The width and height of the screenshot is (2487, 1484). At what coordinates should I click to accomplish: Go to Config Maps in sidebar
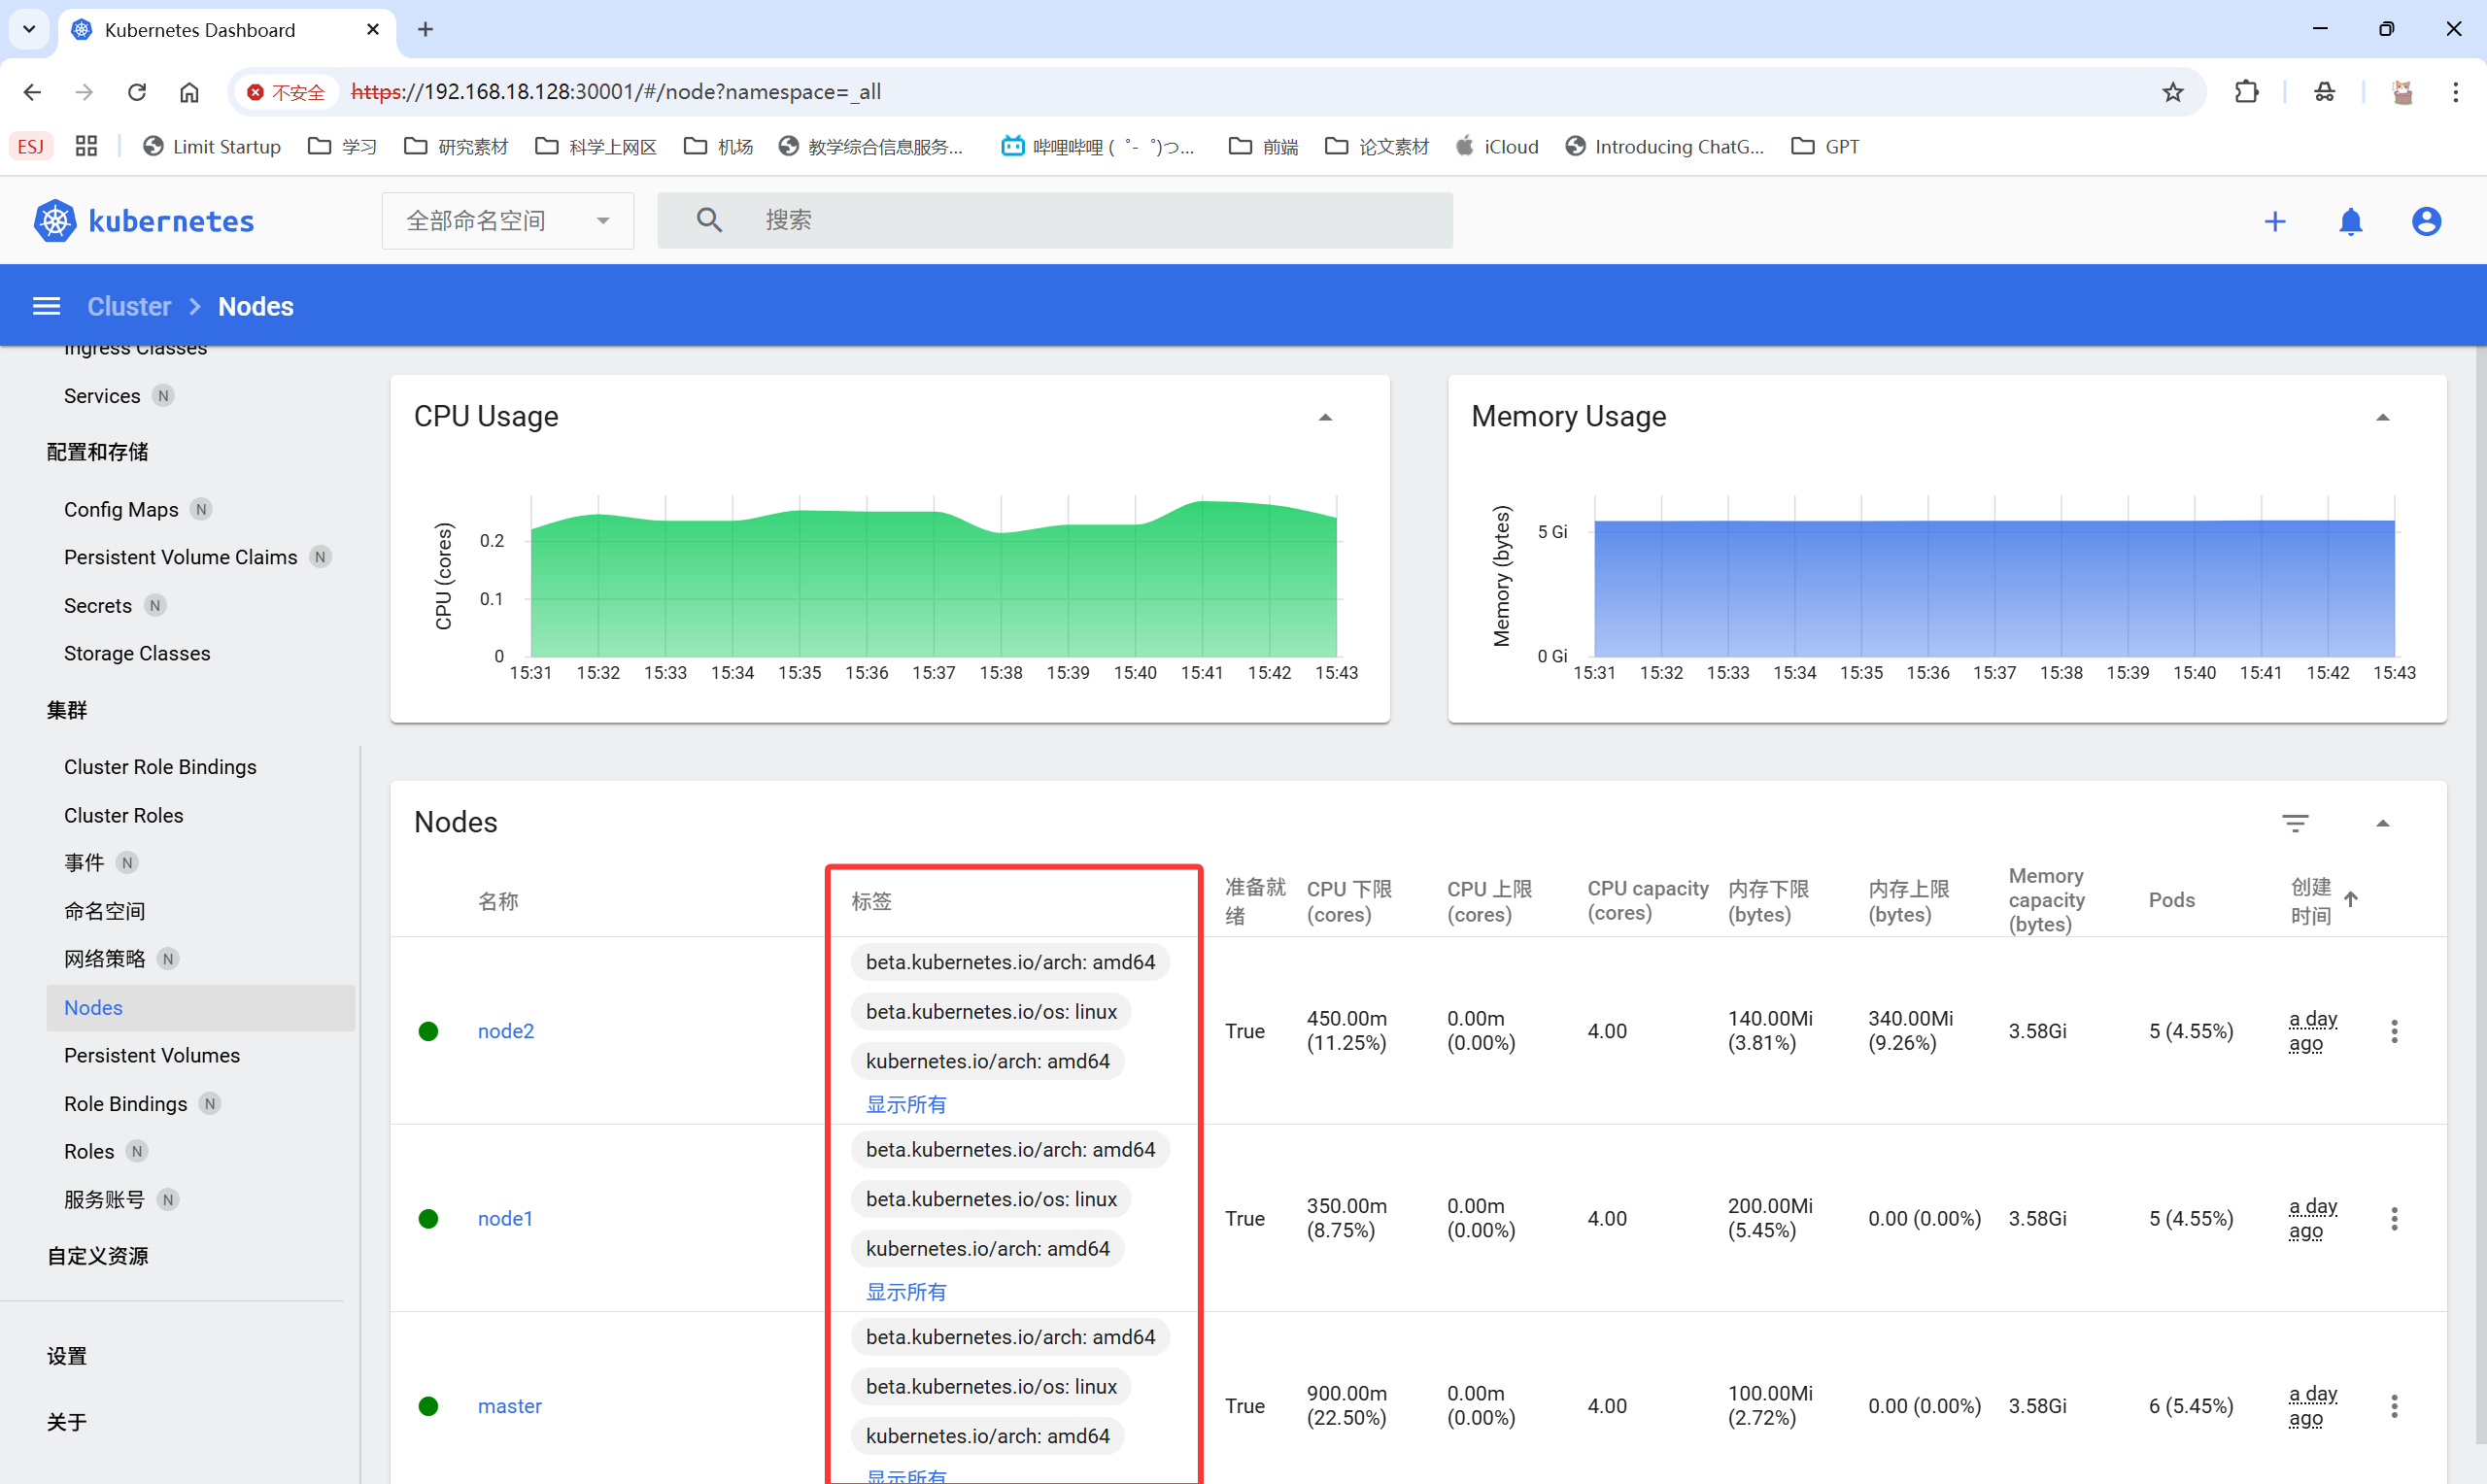click(121, 509)
